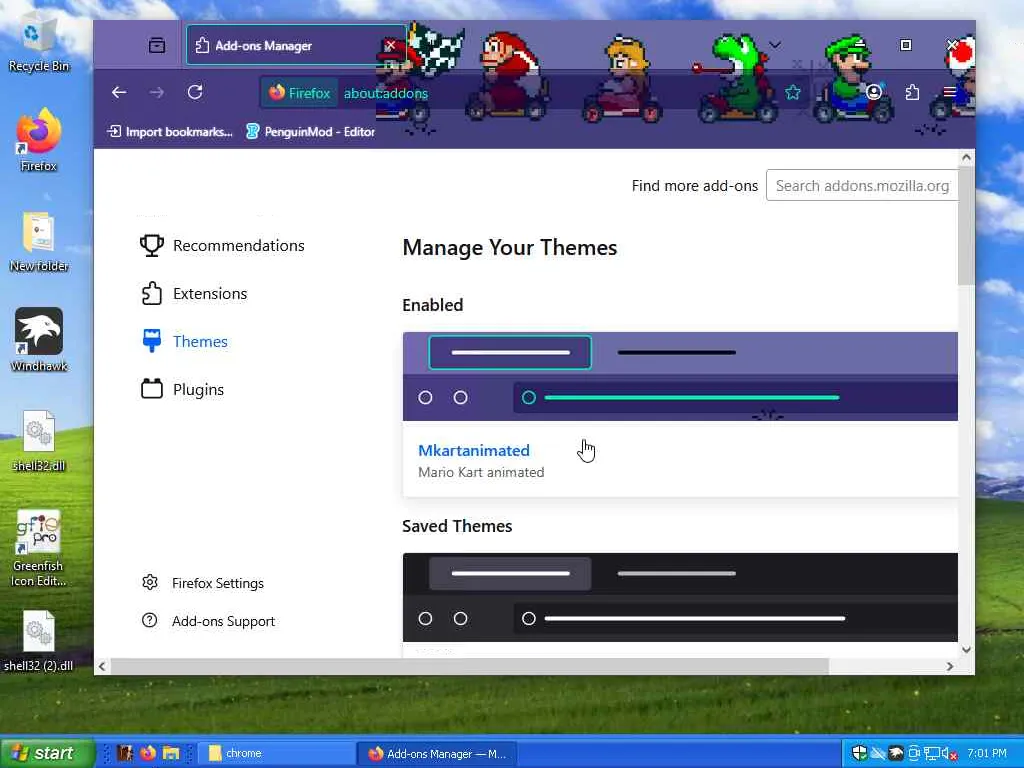Click the Mkartanimated theme preview image

click(680, 376)
